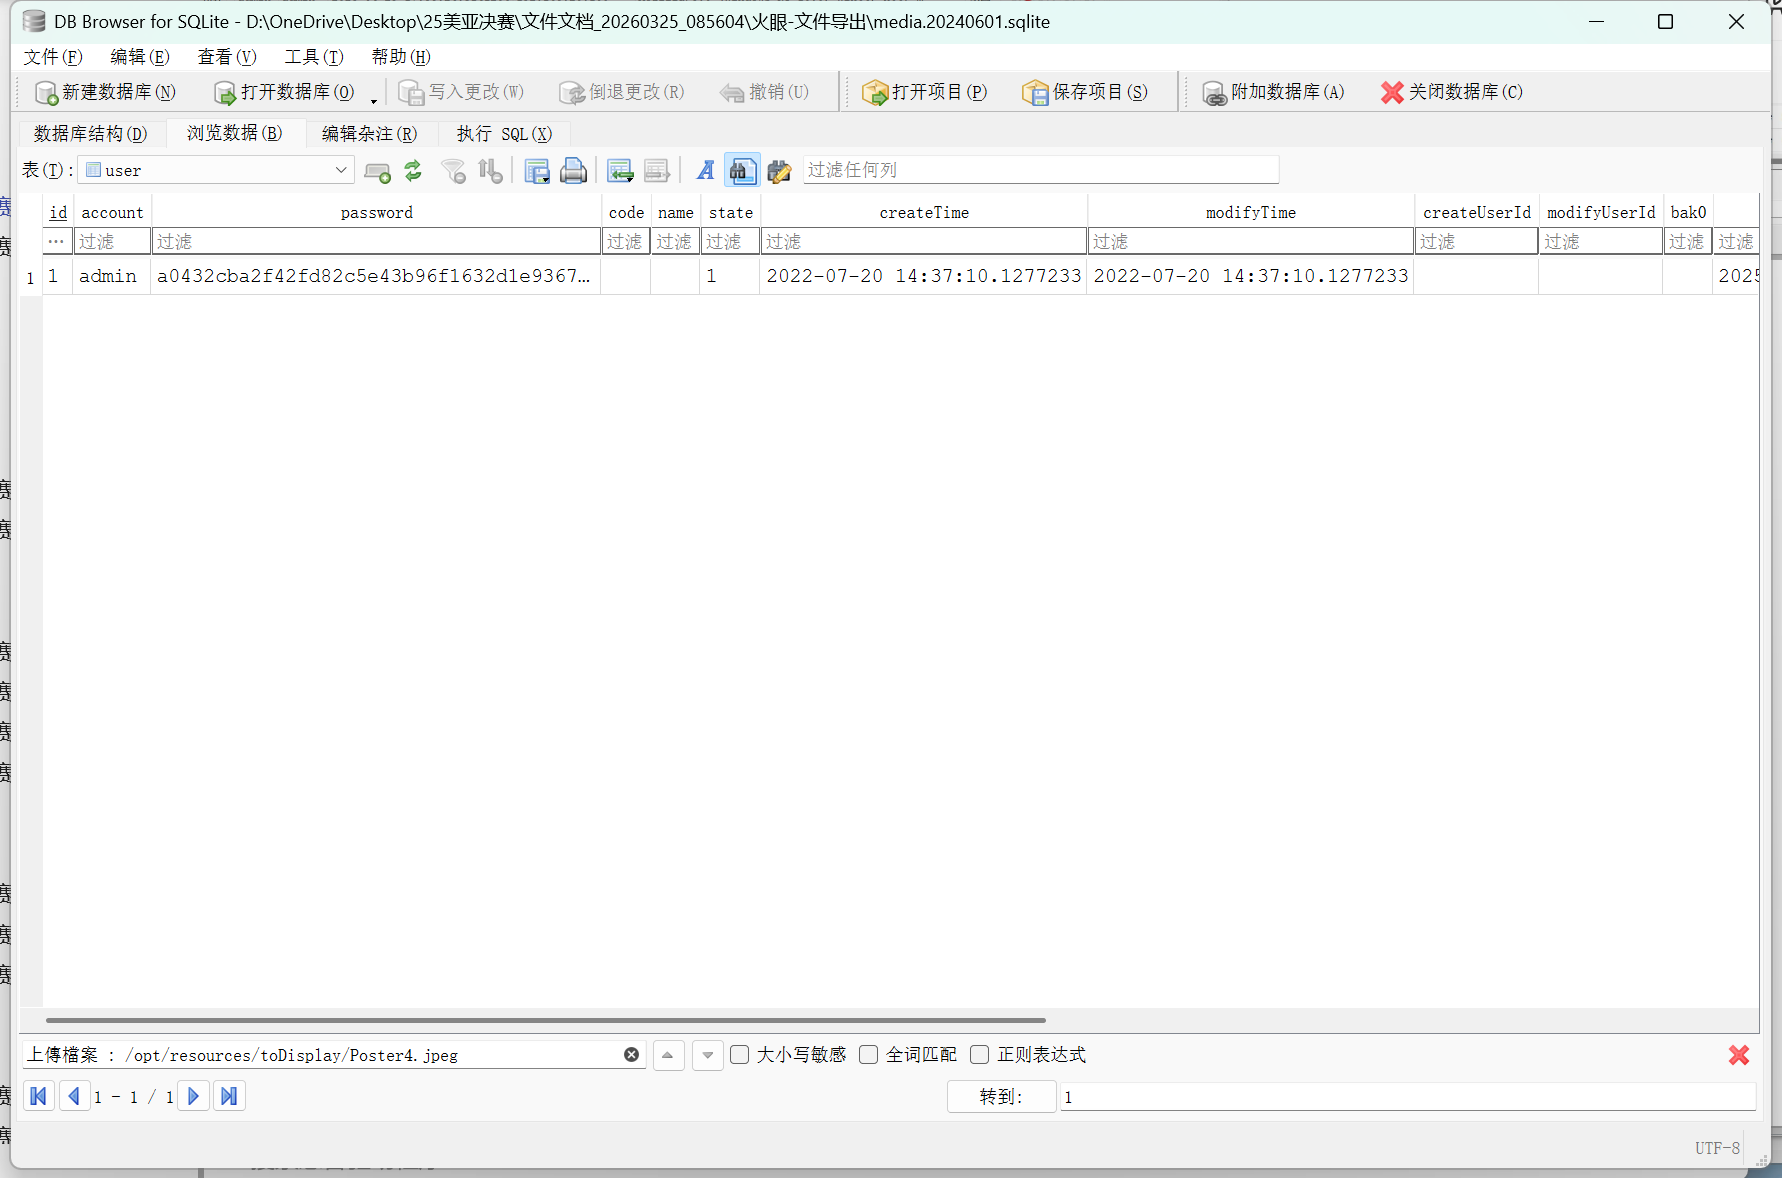Click the clear sorting arrows icon
Viewport: 1782px width, 1178px height.
[490, 171]
